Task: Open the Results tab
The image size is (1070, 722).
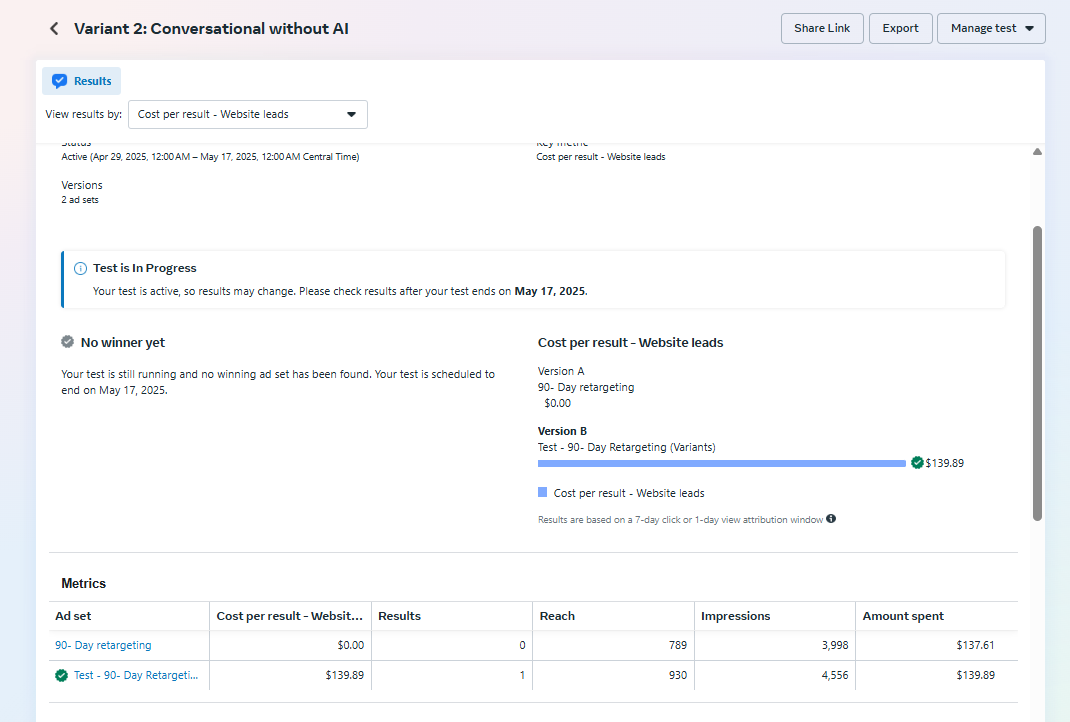Action: coord(82,81)
